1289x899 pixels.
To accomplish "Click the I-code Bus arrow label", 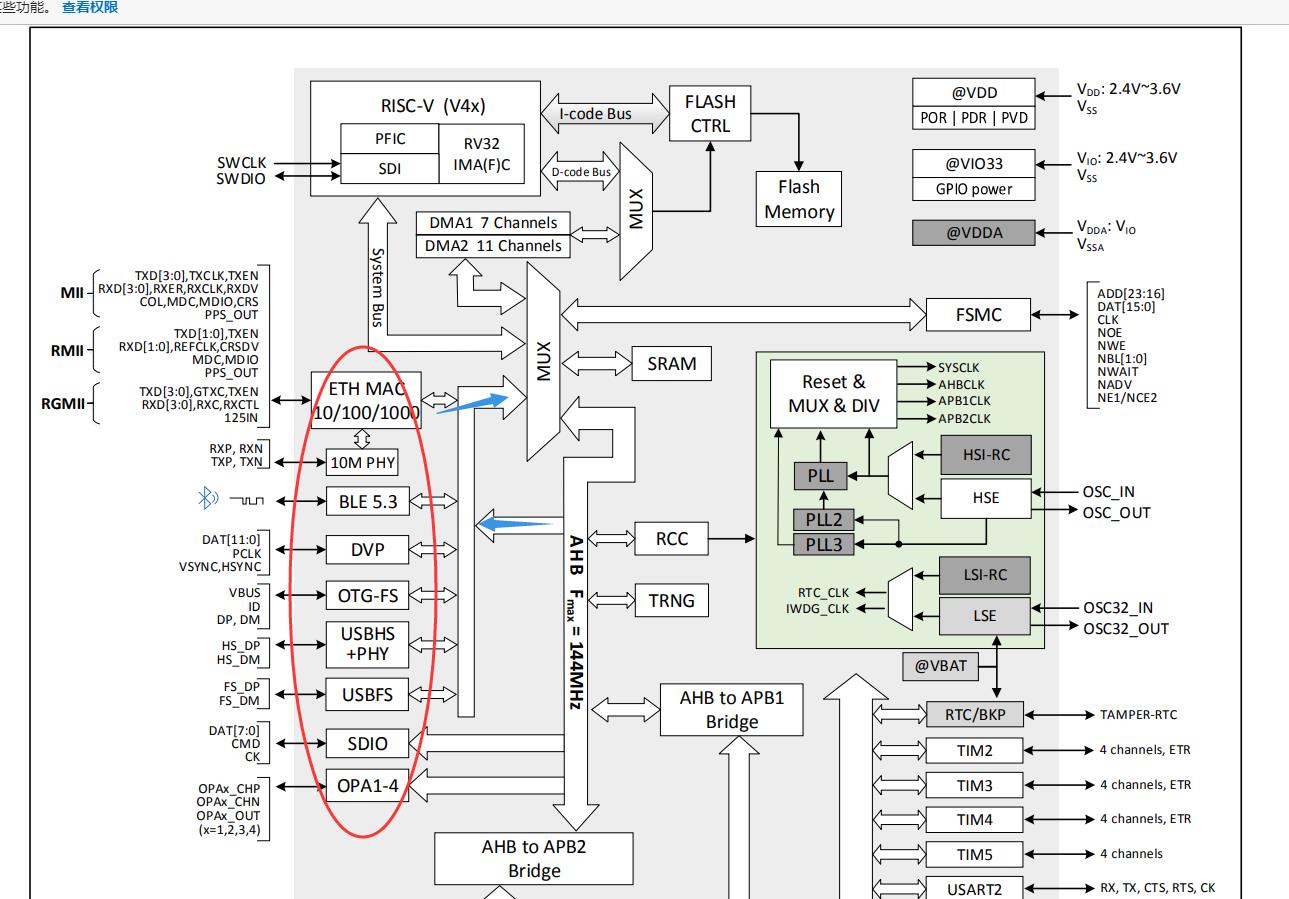I will [595, 114].
